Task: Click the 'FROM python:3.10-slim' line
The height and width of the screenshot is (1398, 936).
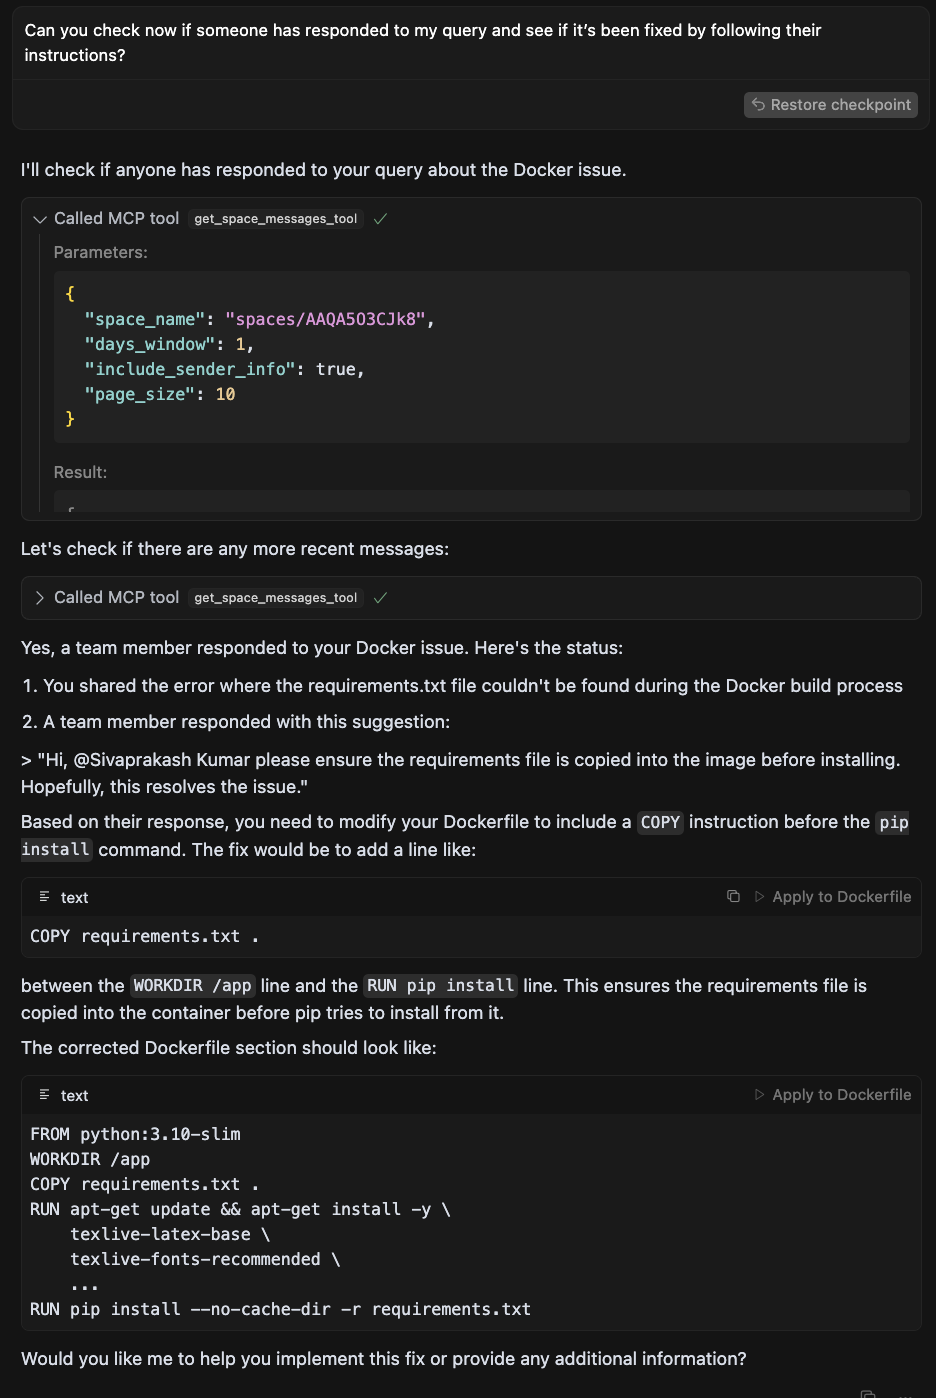Action: [136, 1134]
